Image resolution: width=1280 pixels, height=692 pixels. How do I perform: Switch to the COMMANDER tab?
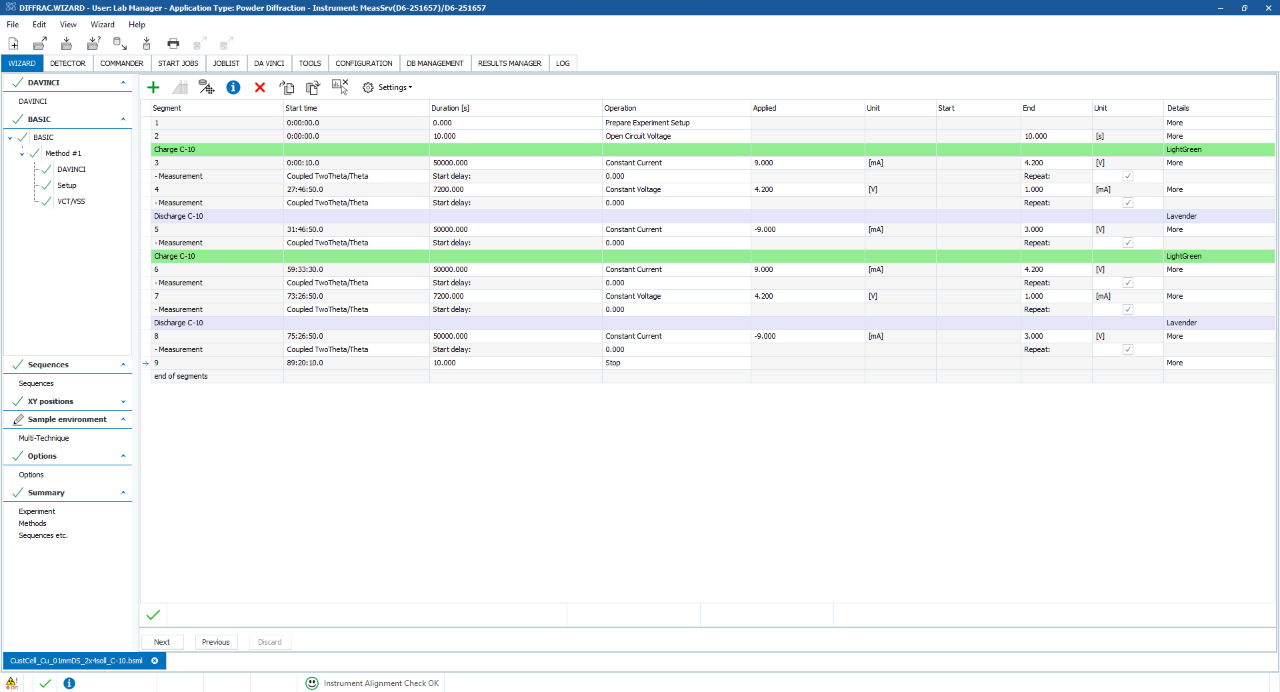click(x=122, y=63)
